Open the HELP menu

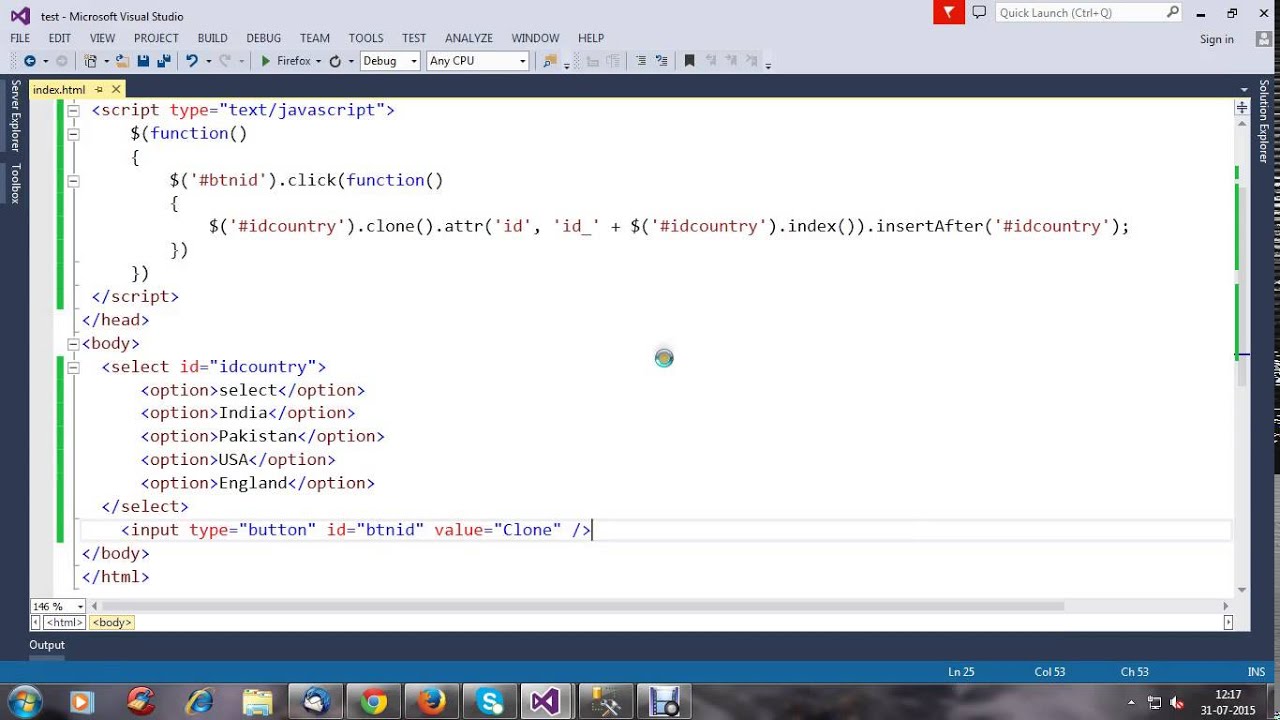(x=591, y=38)
